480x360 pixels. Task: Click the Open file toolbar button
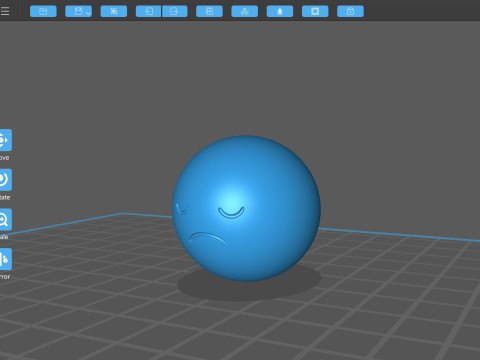[43, 11]
